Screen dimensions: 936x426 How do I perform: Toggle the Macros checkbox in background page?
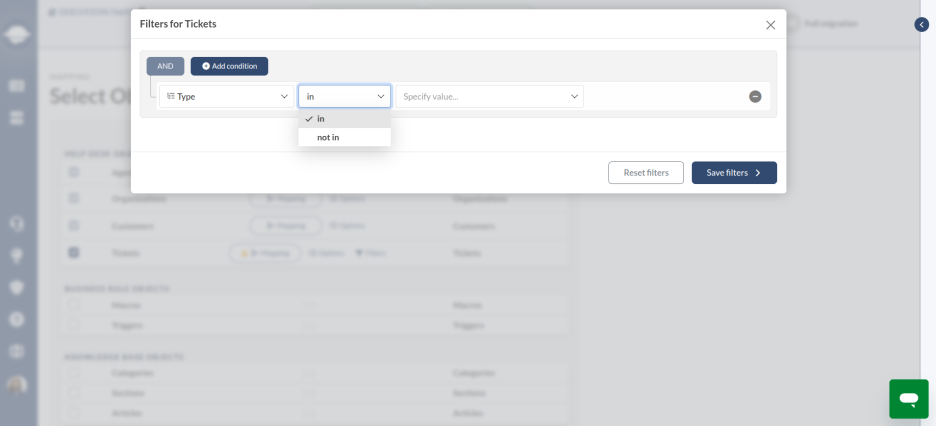pos(73,305)
